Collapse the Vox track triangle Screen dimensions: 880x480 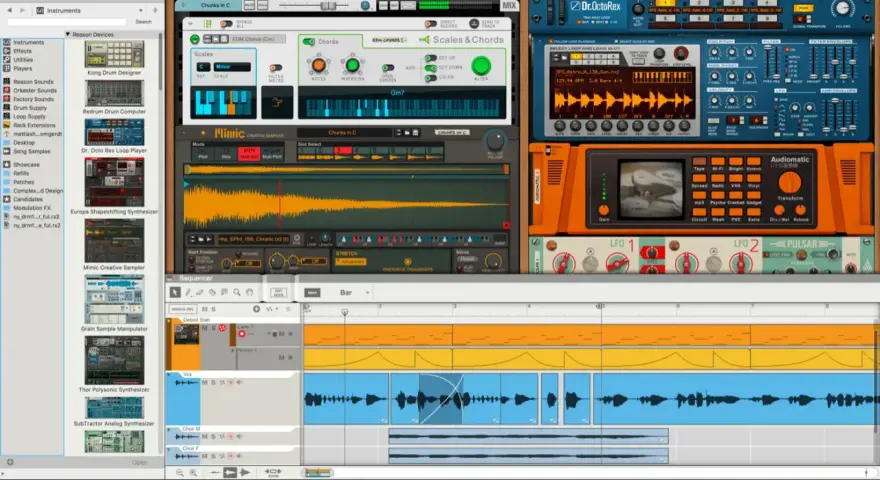pyautogui.click(x=169, y=374)
